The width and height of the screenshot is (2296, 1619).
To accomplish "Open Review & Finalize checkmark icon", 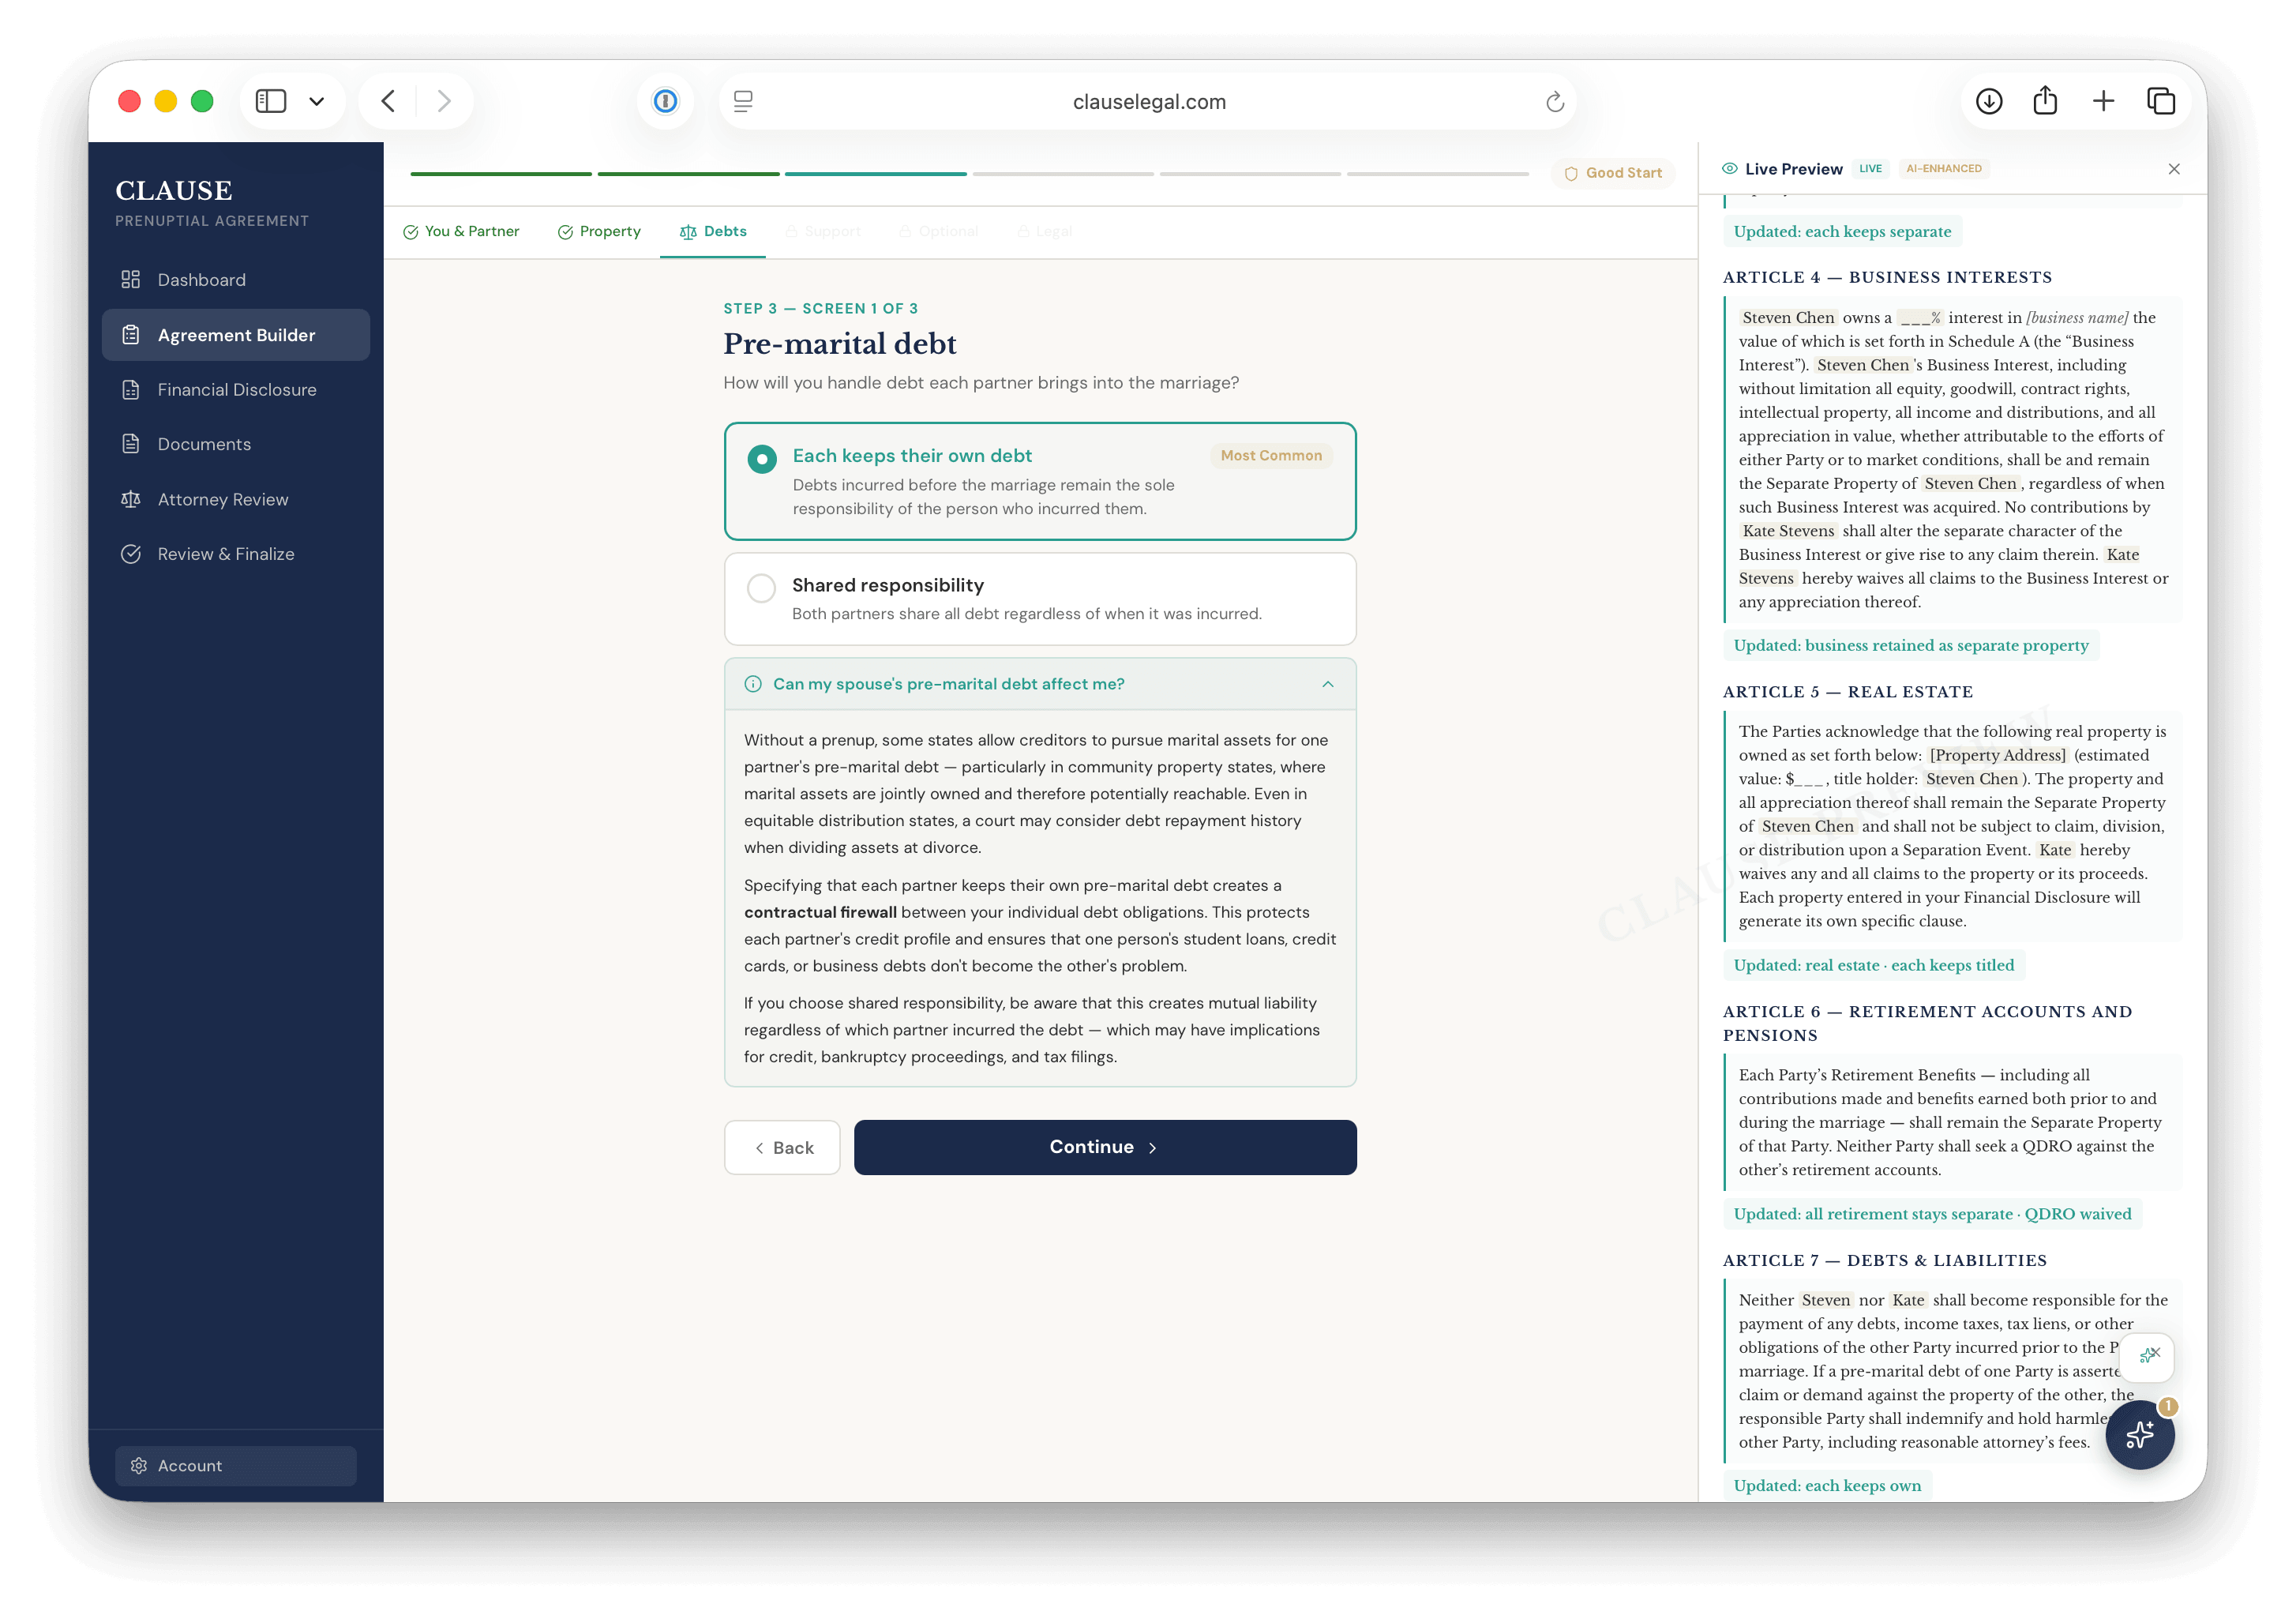I will (131, 554).
